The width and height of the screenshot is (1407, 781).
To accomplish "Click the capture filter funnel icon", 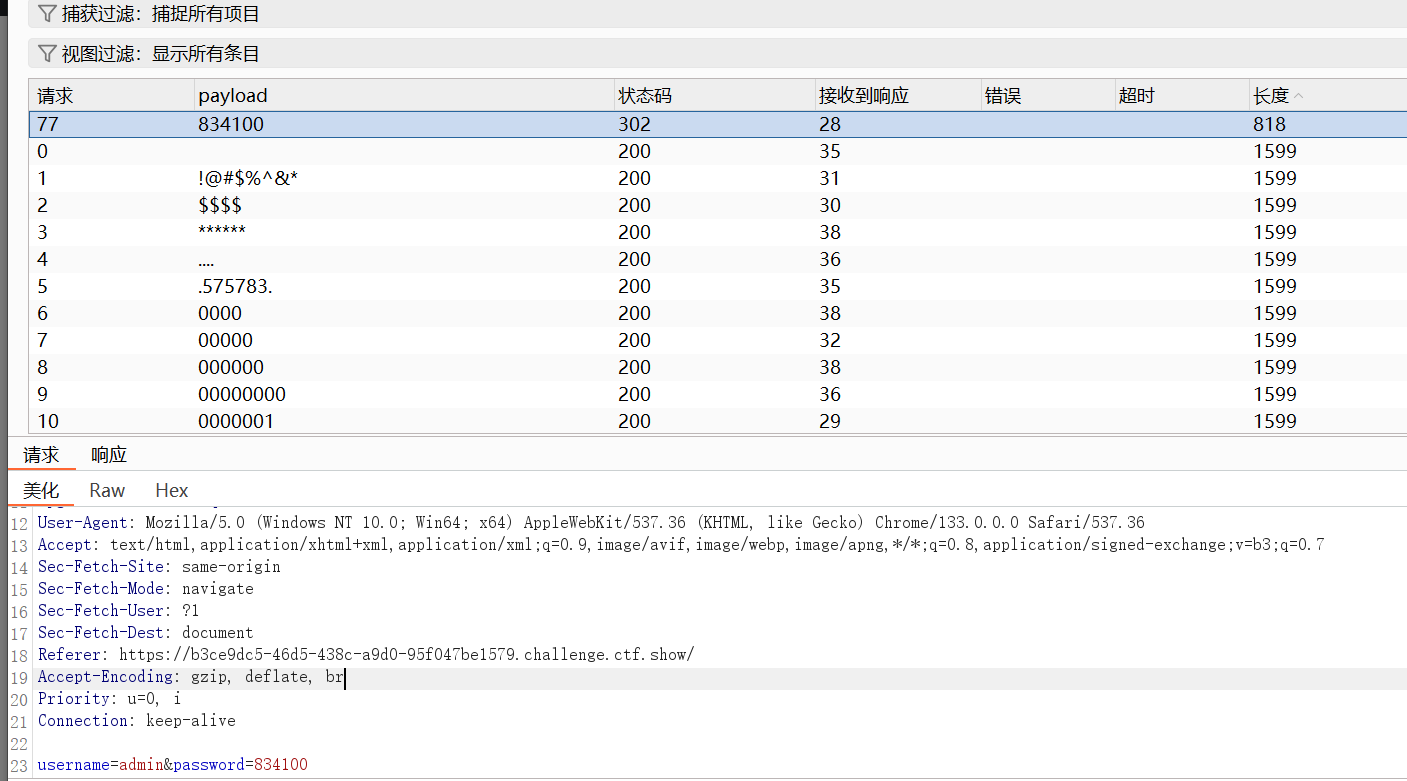I will coord(47,14).
